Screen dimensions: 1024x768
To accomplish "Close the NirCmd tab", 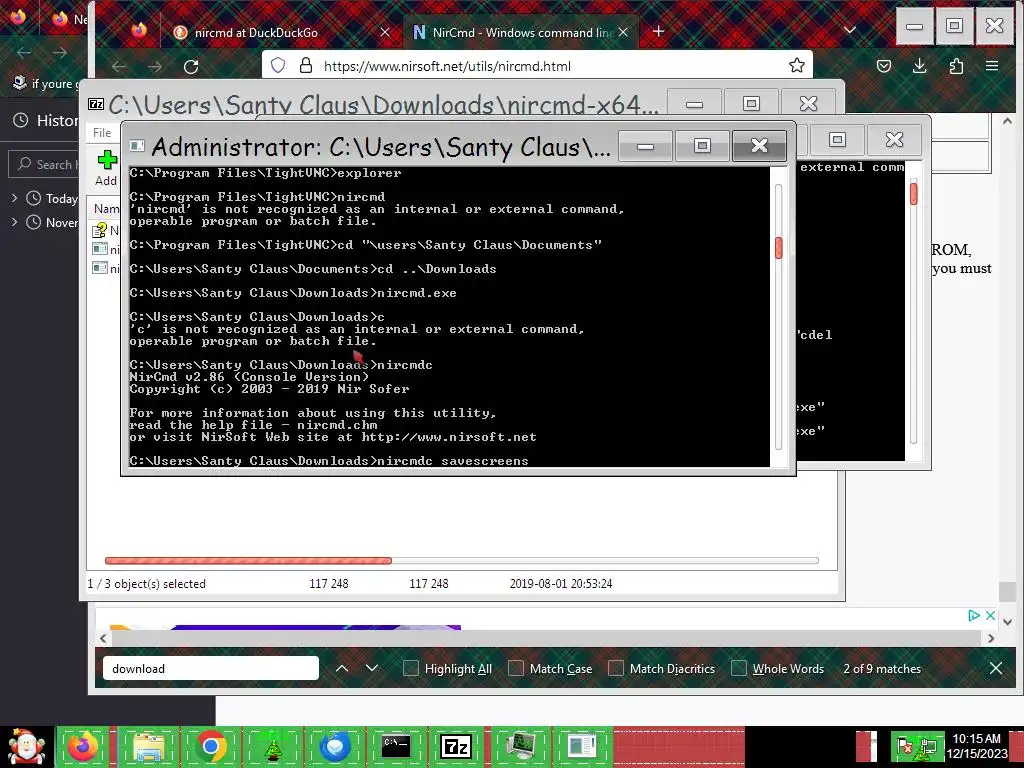I will pos(623,32).
